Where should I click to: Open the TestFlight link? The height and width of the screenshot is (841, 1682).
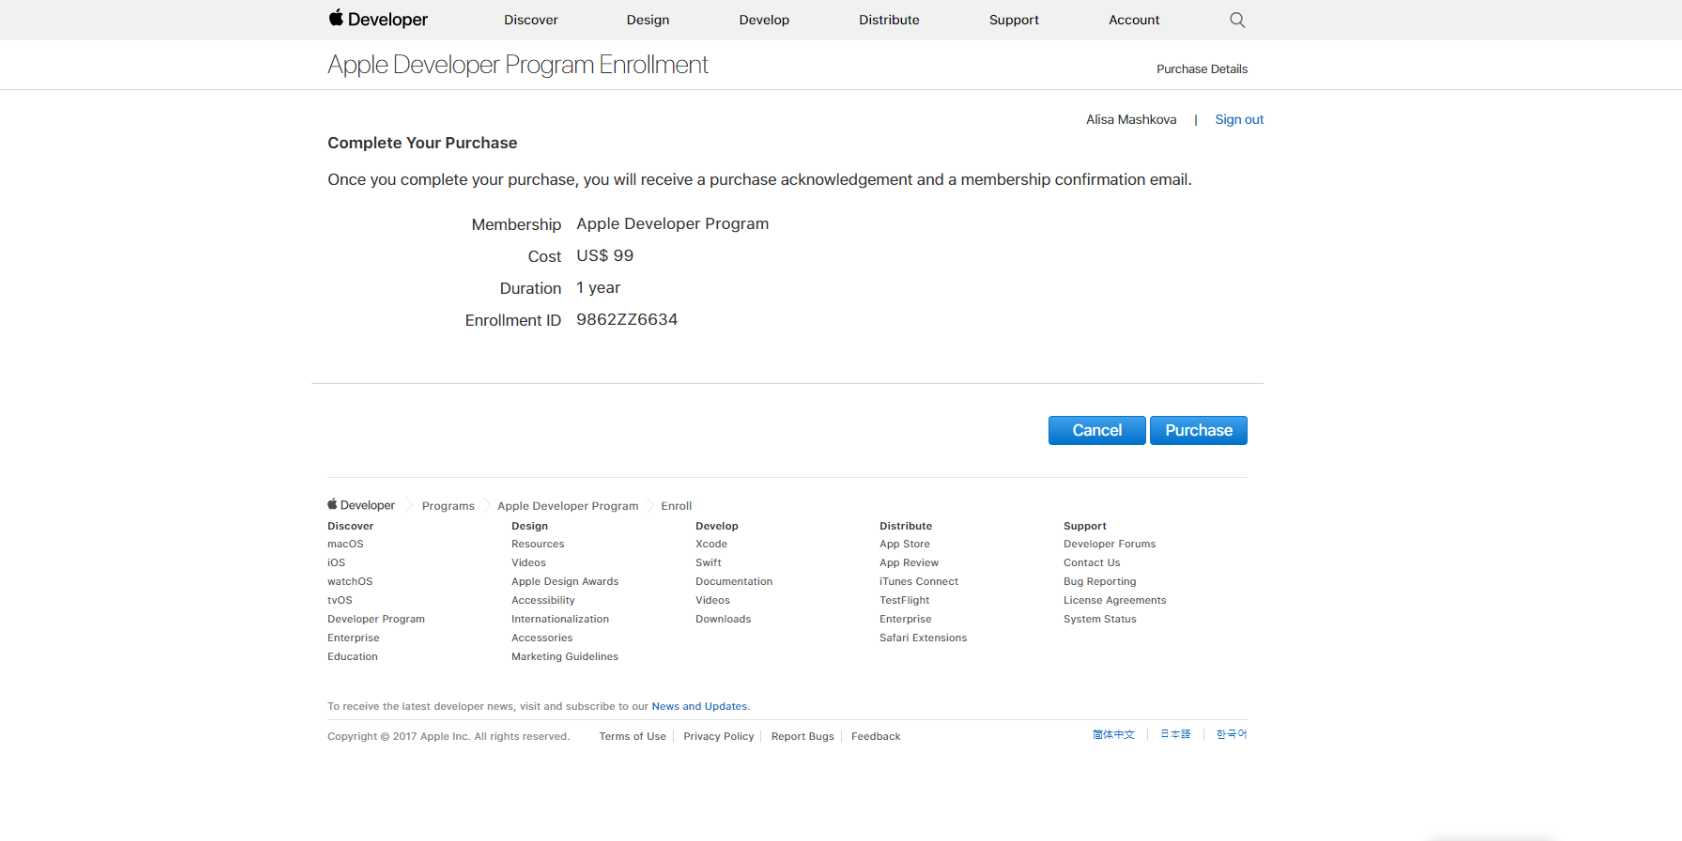904,601
